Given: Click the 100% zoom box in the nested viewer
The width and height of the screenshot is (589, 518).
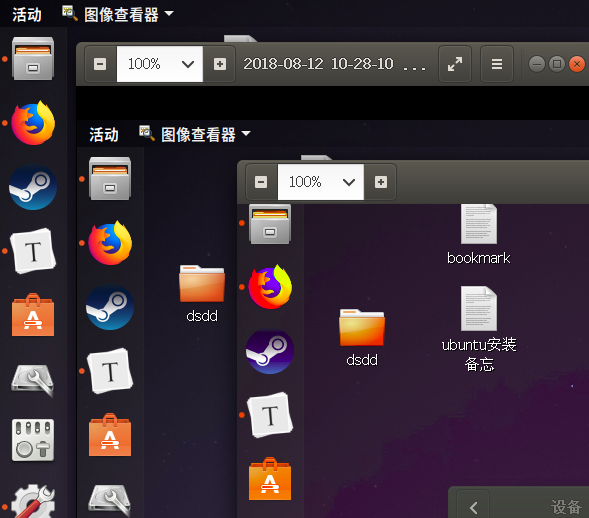Looking at the screenshot, I should (321, 182).
